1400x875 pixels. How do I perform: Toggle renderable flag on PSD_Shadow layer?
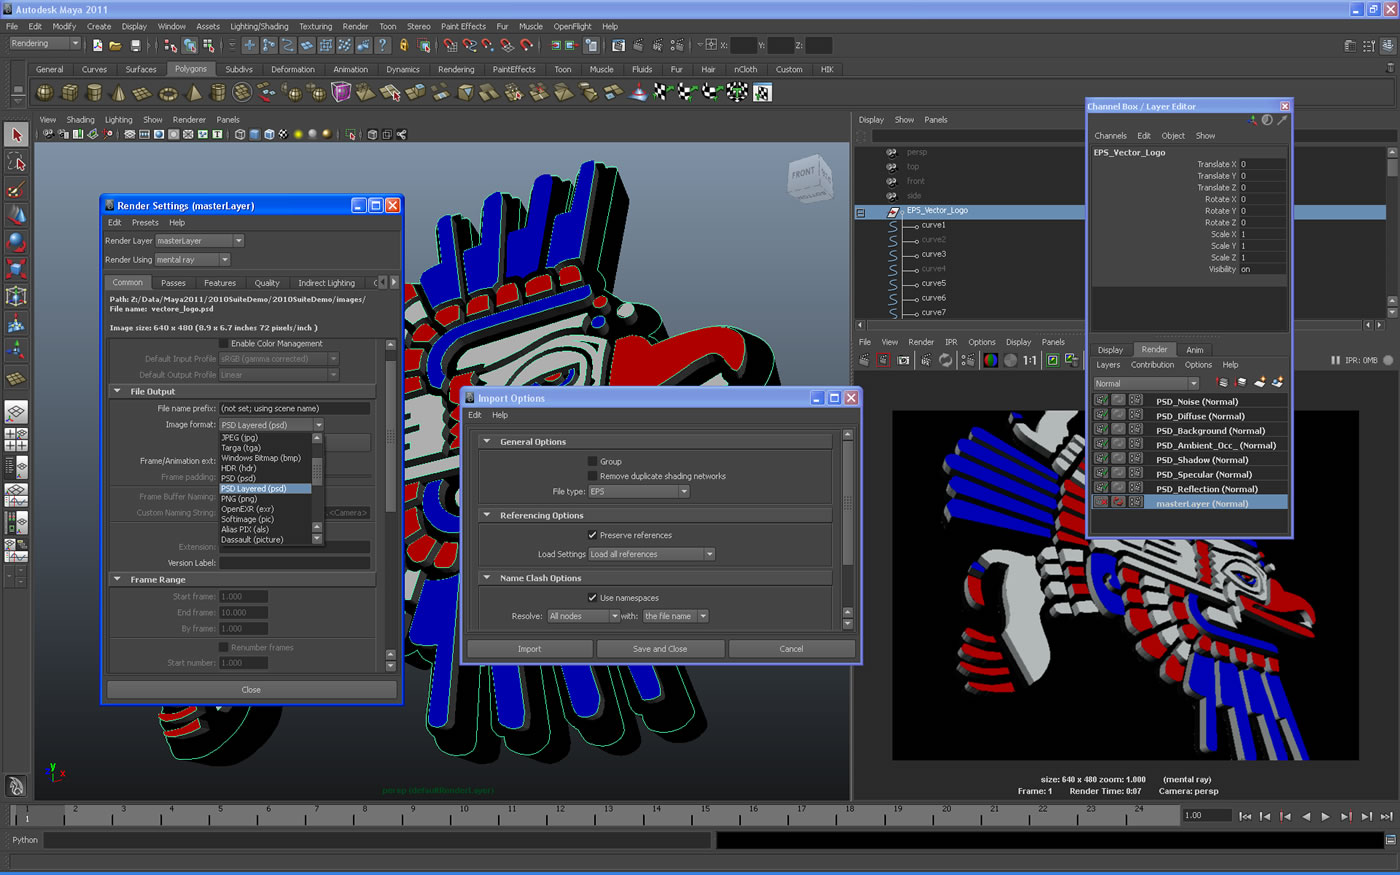tap(1101, 460)
